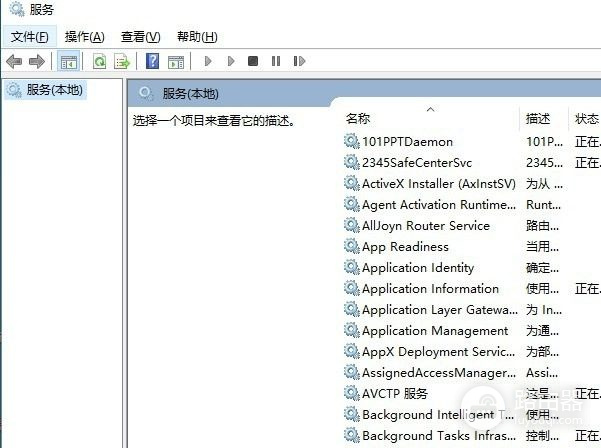The image size is (601, 448).
Task: Sort by the 状态 column header
Action: coord(586,118)
